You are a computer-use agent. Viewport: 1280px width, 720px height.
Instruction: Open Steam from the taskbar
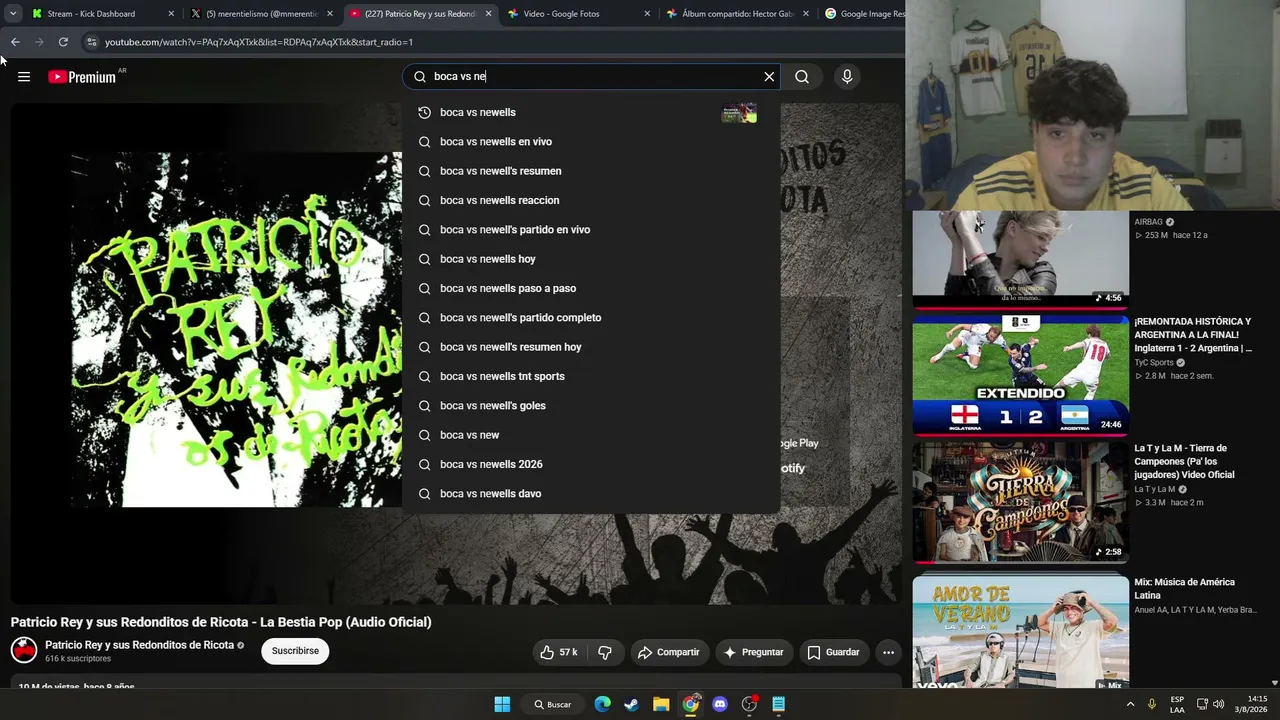click(x=631, y=704)
